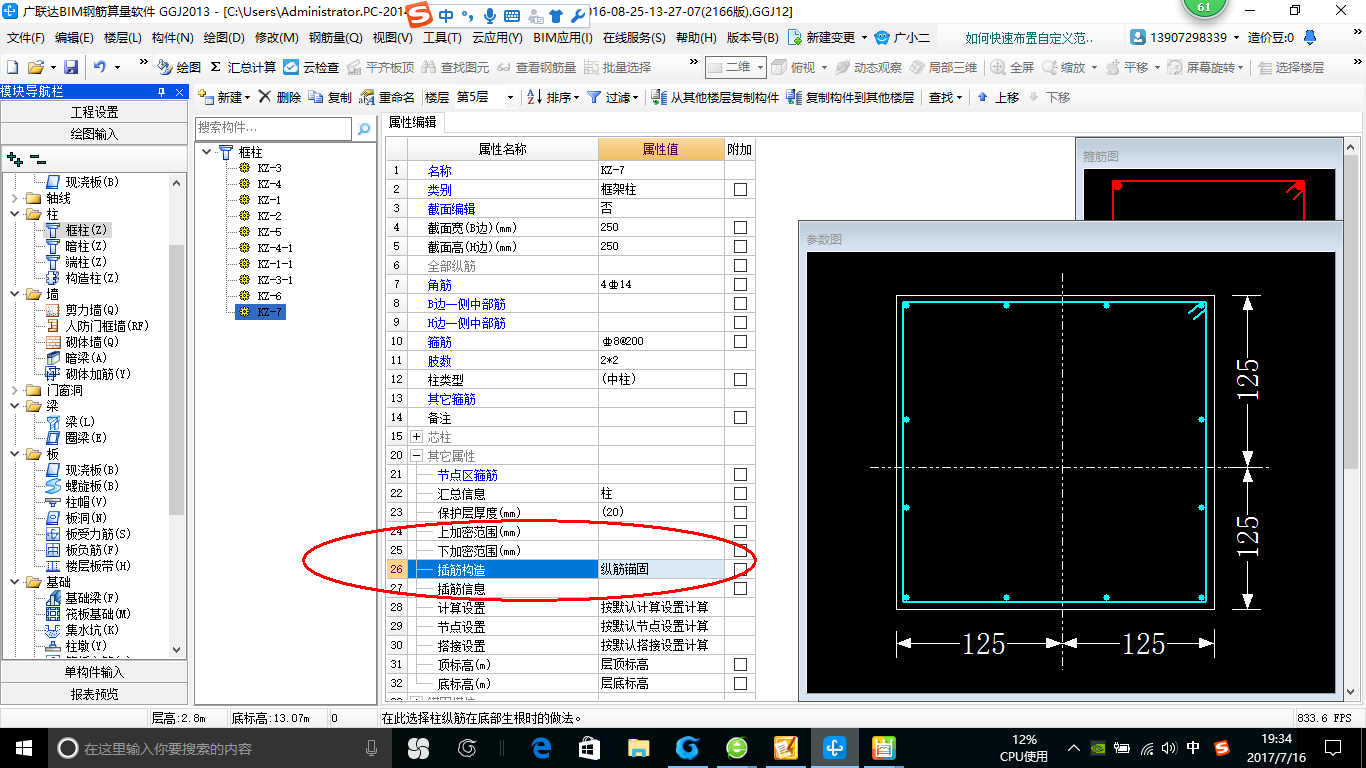Click 从其他楼层复制构件
Image resolution: width=1366 pixels, height=768 pixels.
click(x=715, y=97)
